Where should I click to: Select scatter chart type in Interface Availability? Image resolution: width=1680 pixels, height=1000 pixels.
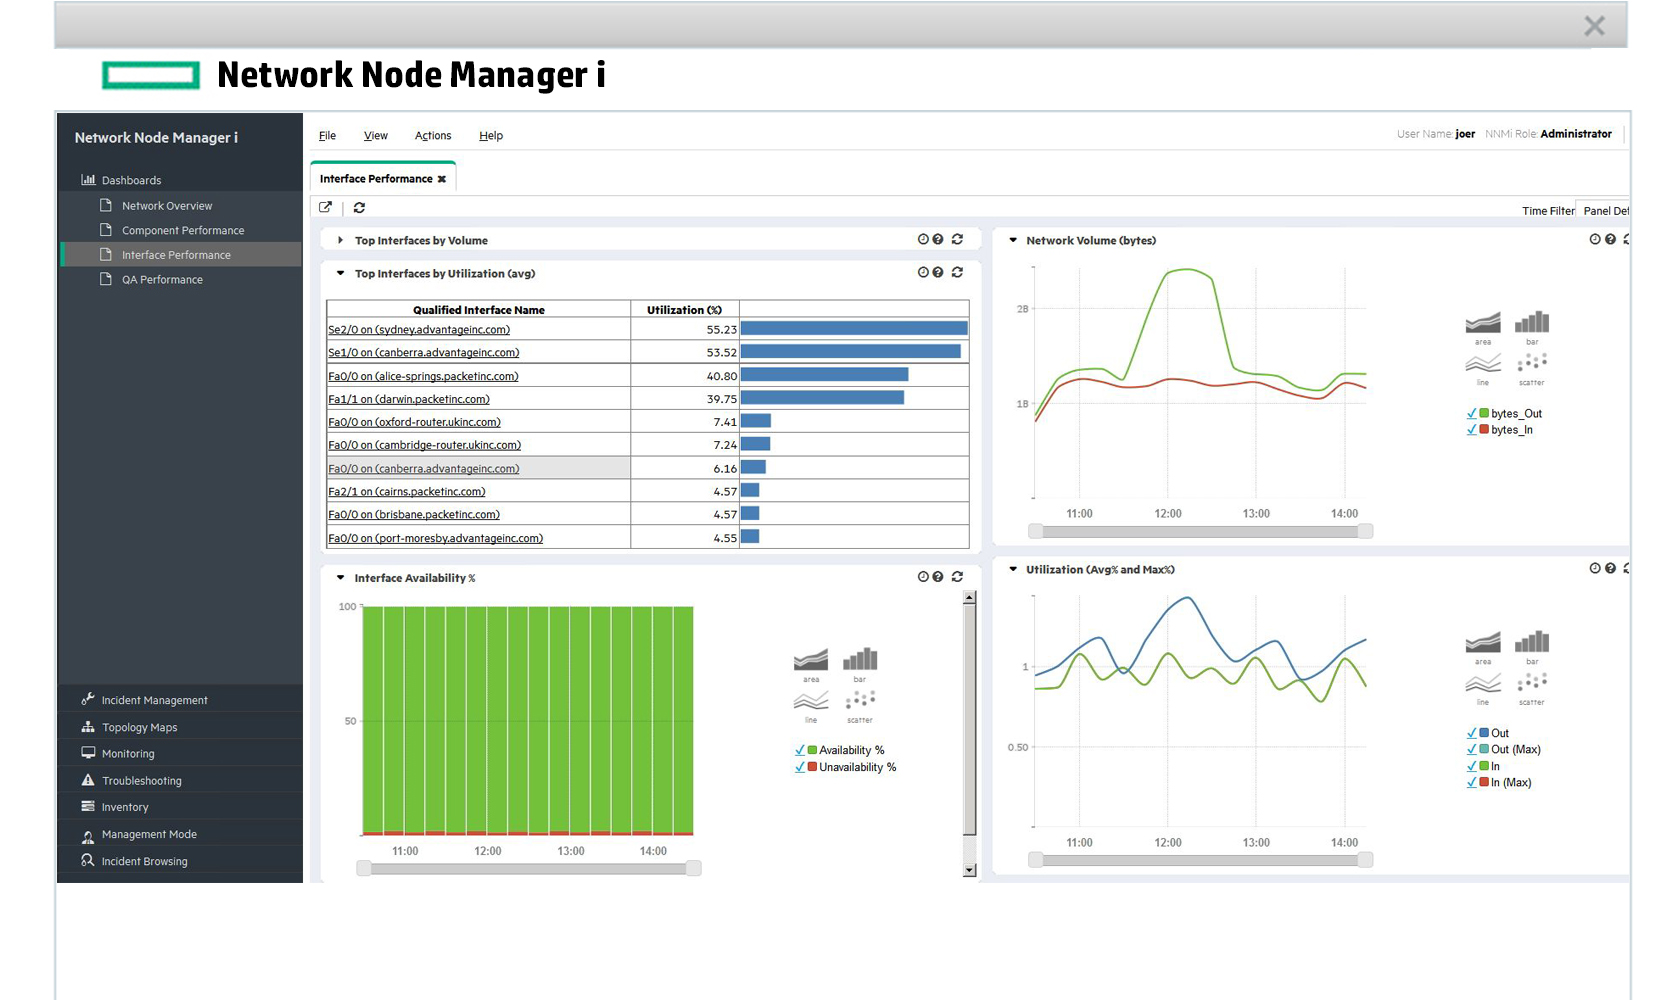click(860, 706)
